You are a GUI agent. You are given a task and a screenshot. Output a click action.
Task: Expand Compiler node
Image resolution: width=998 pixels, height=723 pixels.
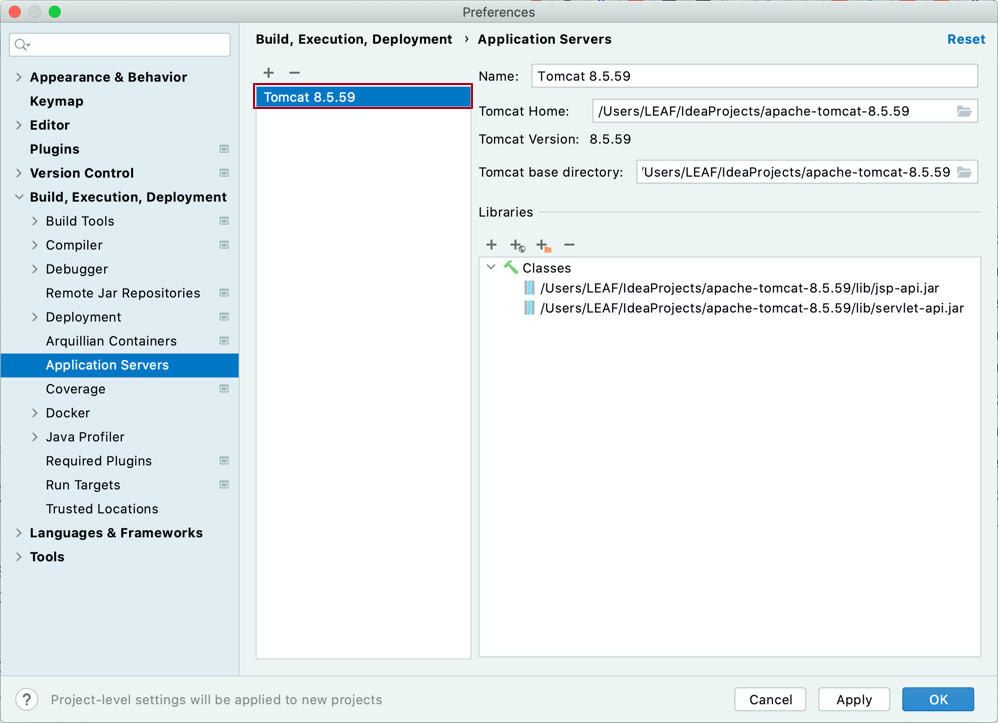34,245
